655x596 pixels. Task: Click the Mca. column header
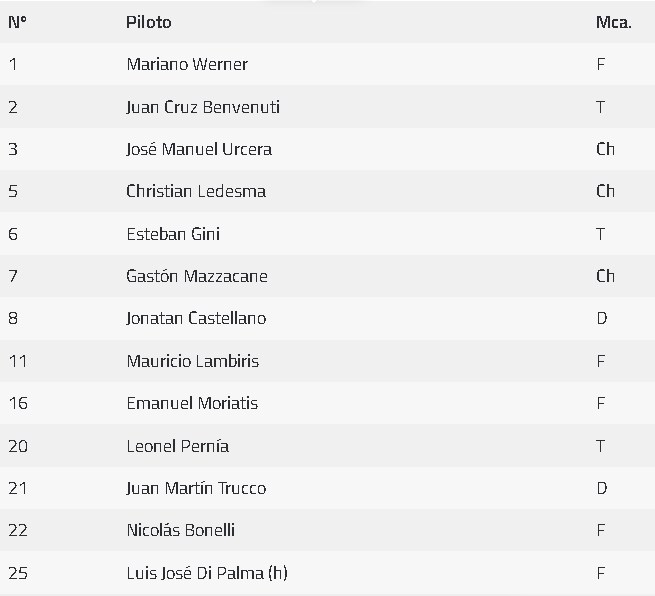[613, 22]
